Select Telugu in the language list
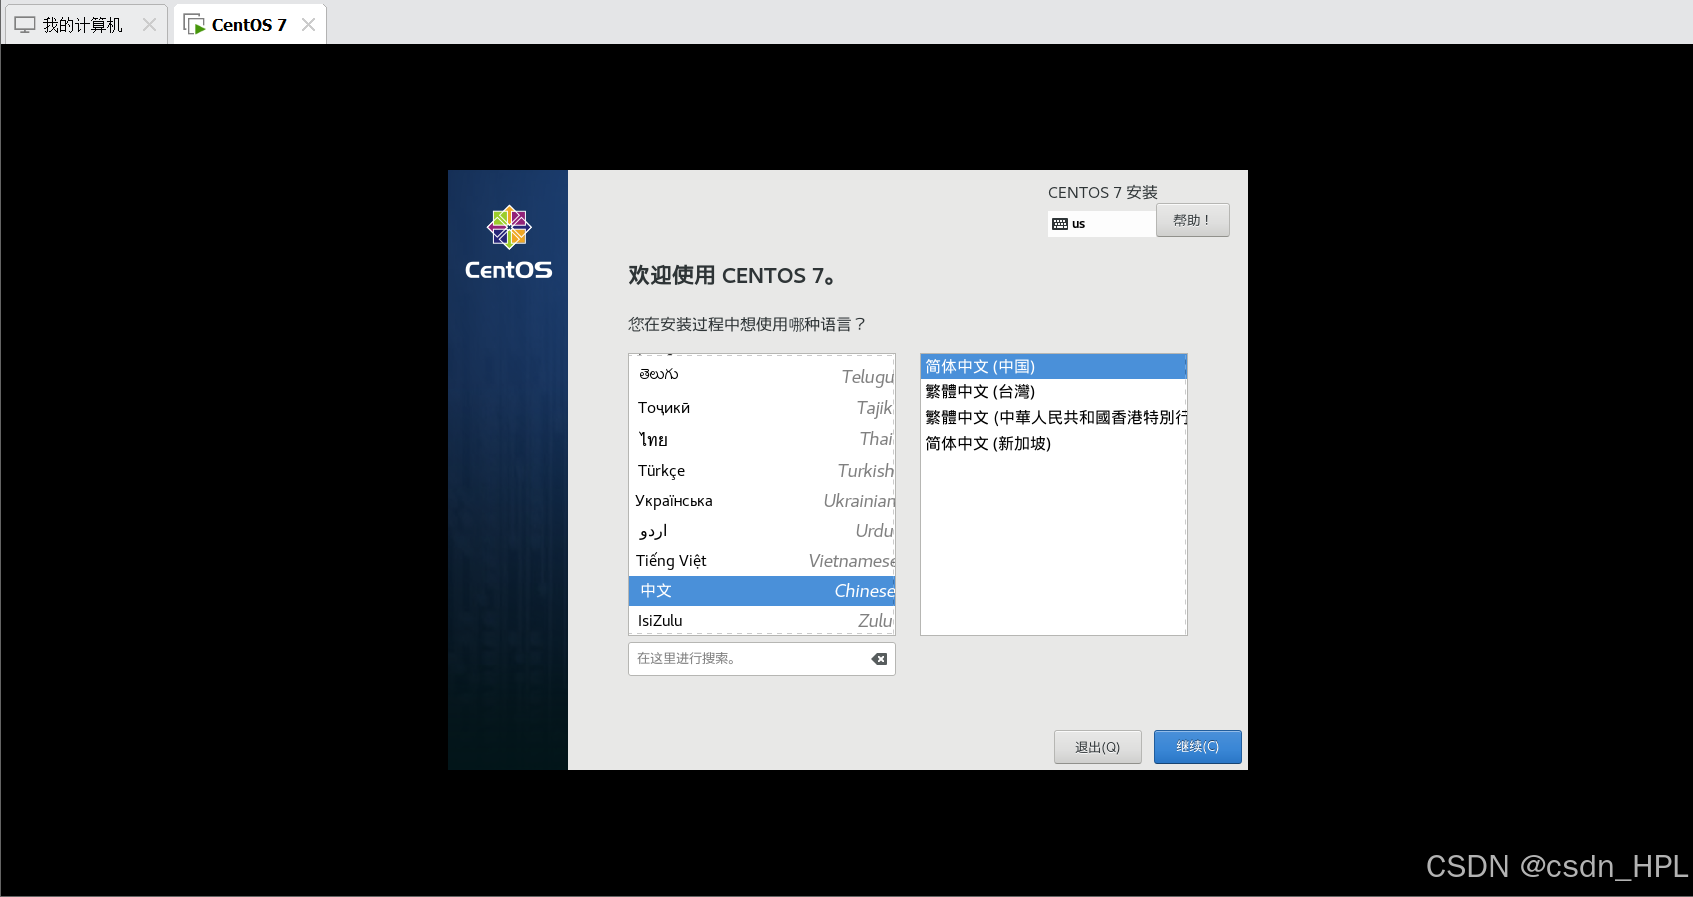Screen dimensions: 1693x897 pos(762,376)
